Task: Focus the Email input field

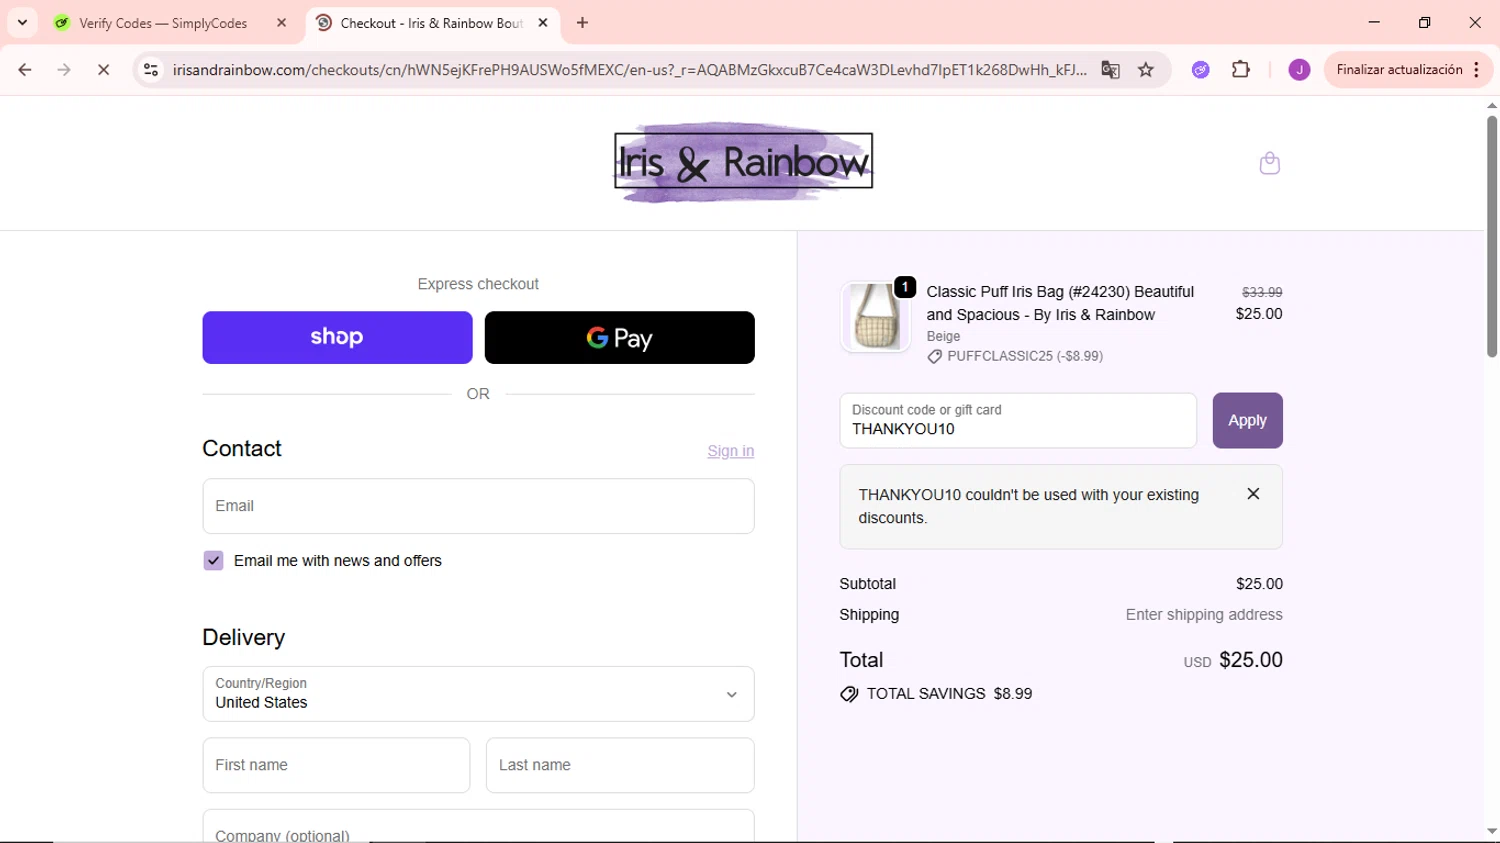Action: [x=478, y=506]
